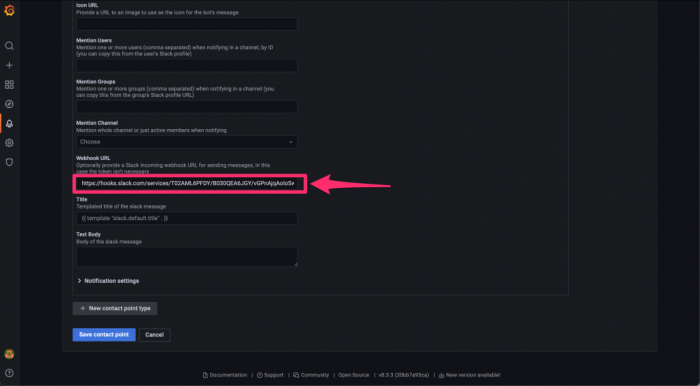Open the Dashboards grid icon
Screen dimensions: 700x386
pyautogui.click(x=9, y=85)
